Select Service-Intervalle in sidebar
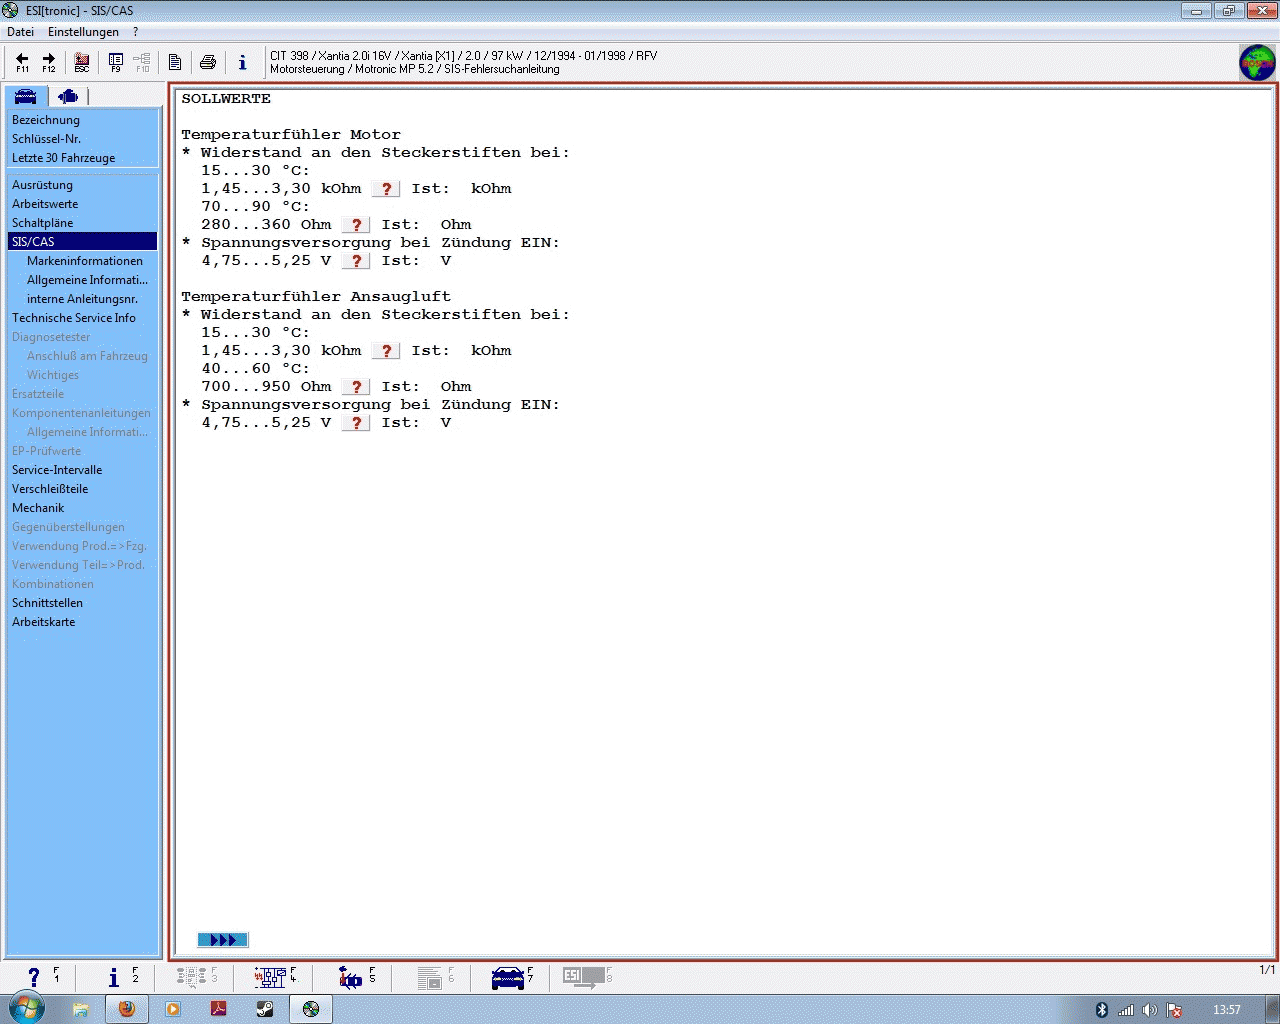Image resolution: width=1280 pixels, height=1024 pixels. 57,470
